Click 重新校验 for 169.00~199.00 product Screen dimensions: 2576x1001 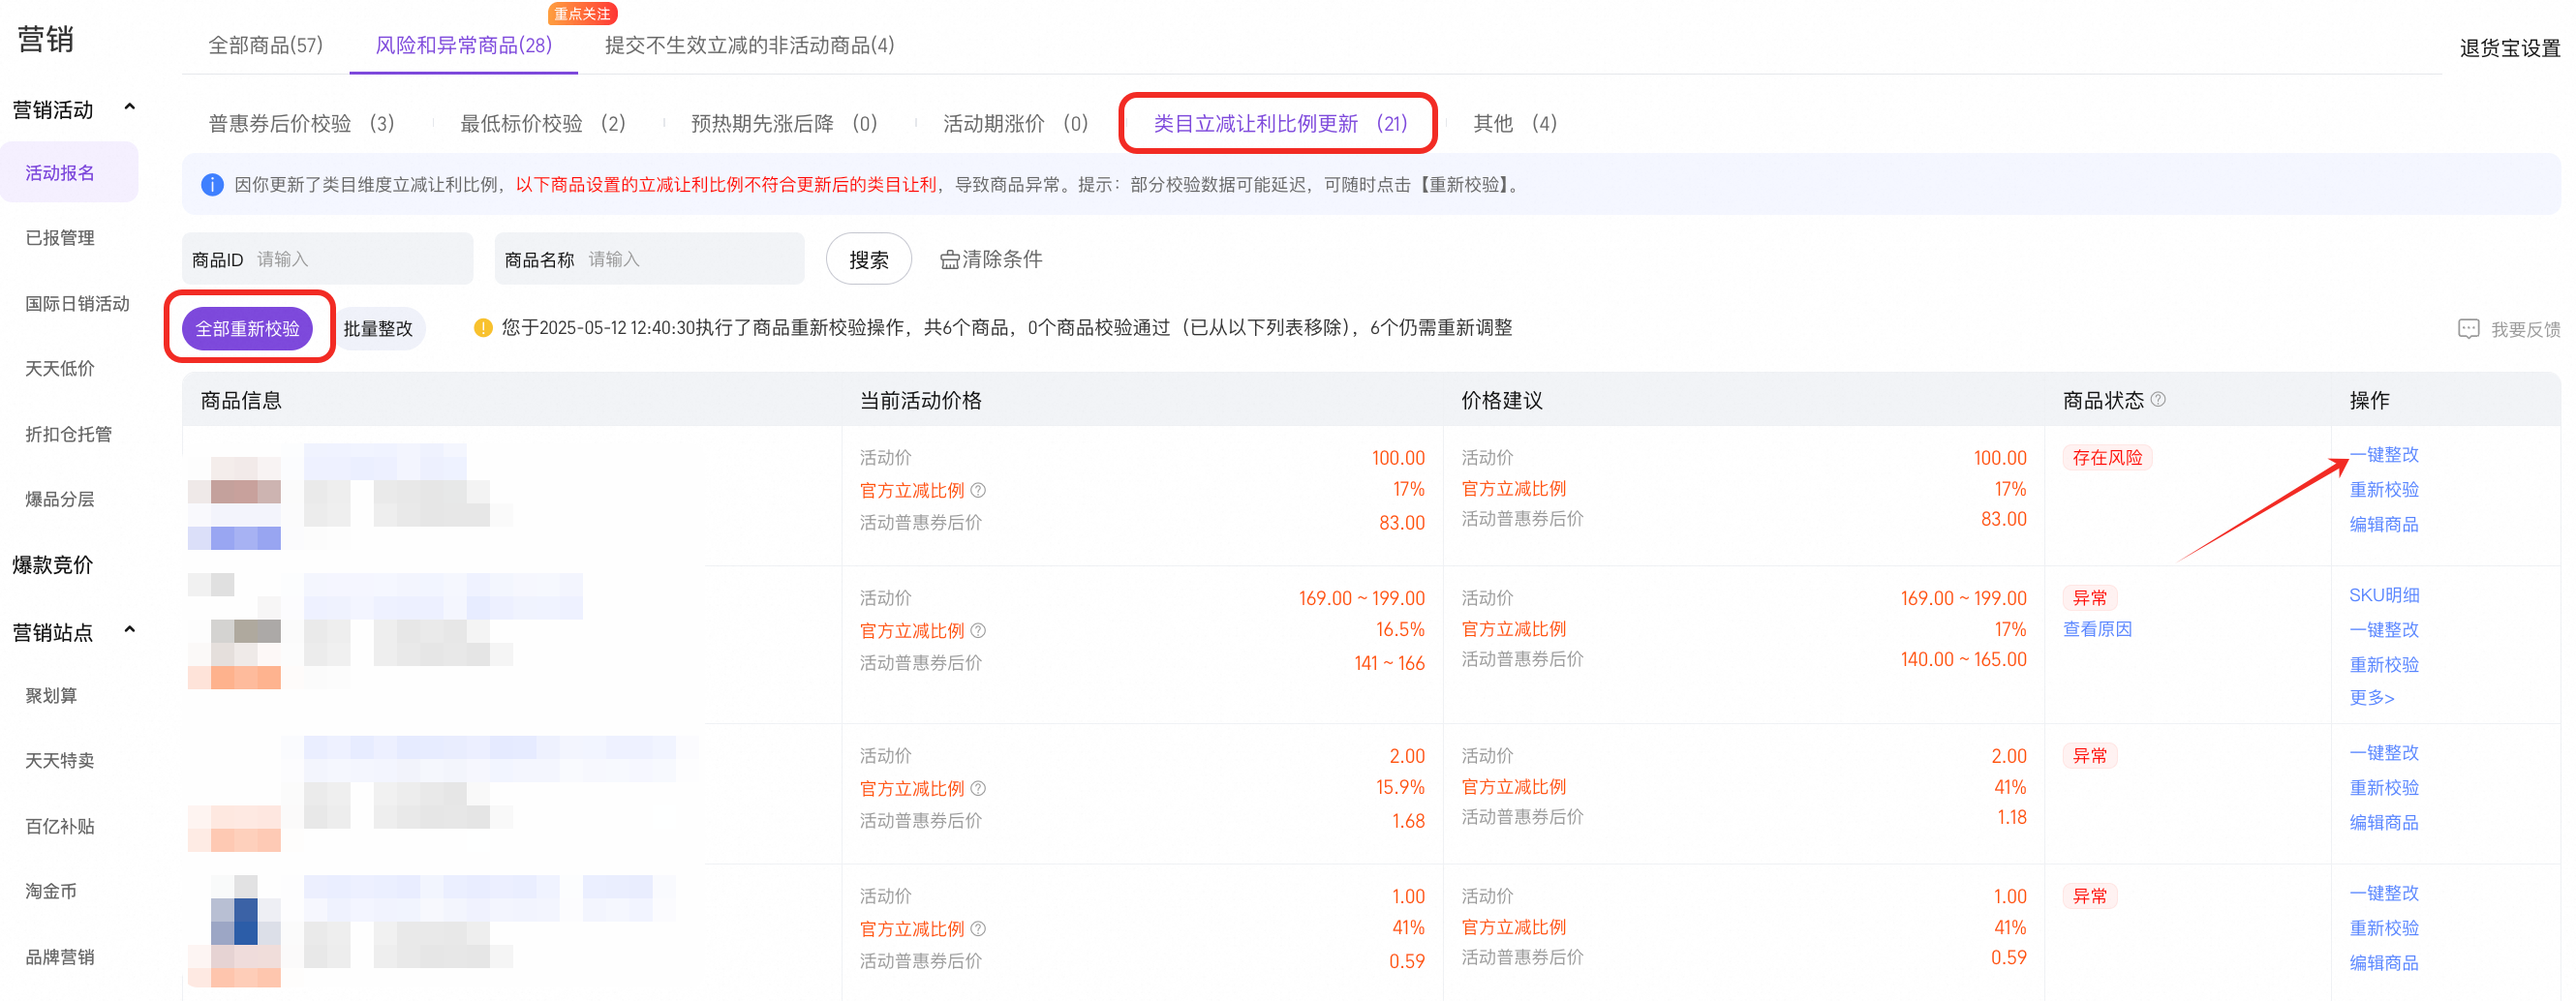pos(2383,664)
